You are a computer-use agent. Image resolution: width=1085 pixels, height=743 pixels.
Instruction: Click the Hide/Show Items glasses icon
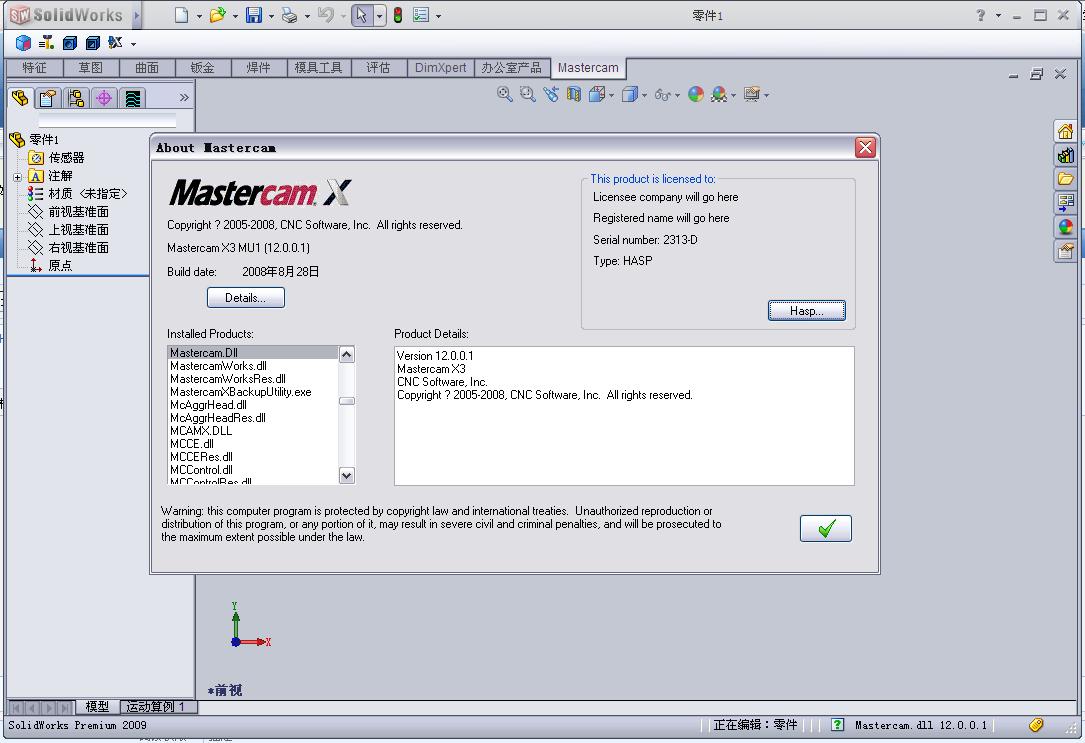(x=662, y=95)
